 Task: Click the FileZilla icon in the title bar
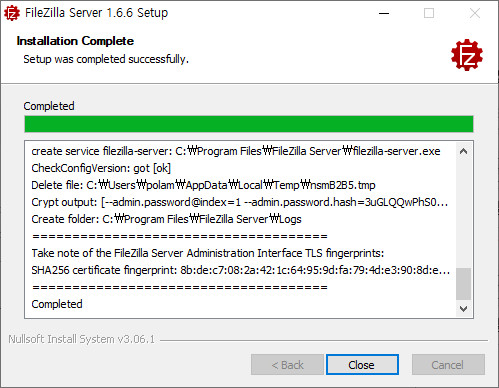(x=12, y=13)
